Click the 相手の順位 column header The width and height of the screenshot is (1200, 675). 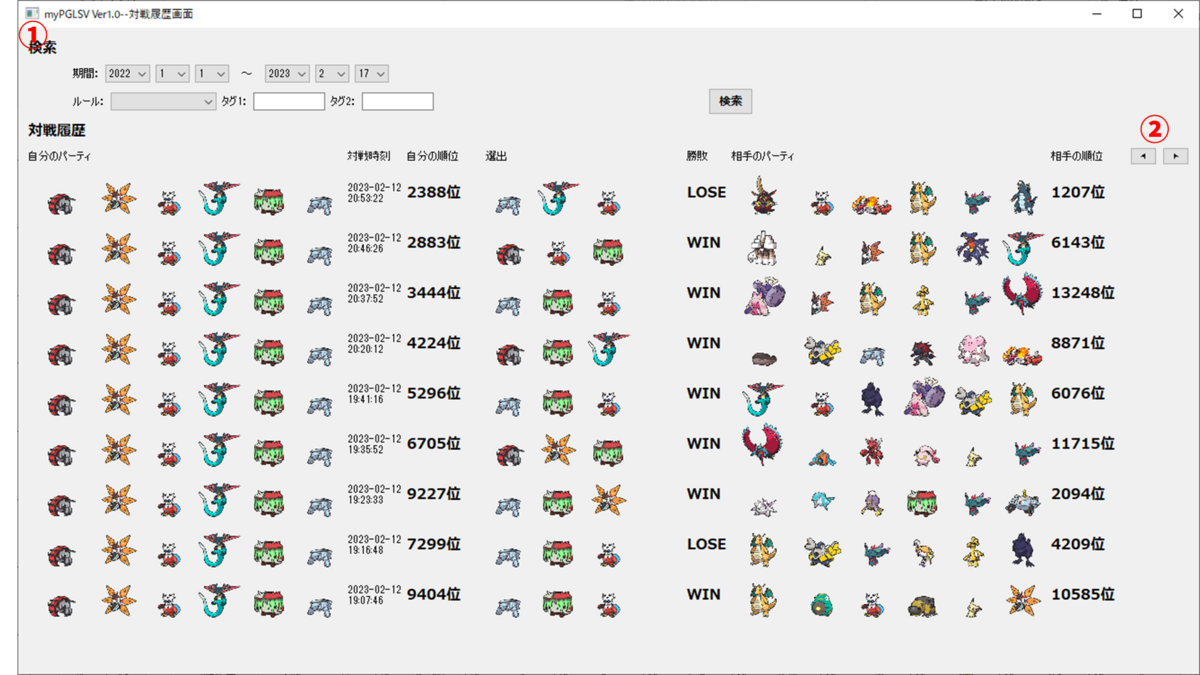[x=1076, y=156]
